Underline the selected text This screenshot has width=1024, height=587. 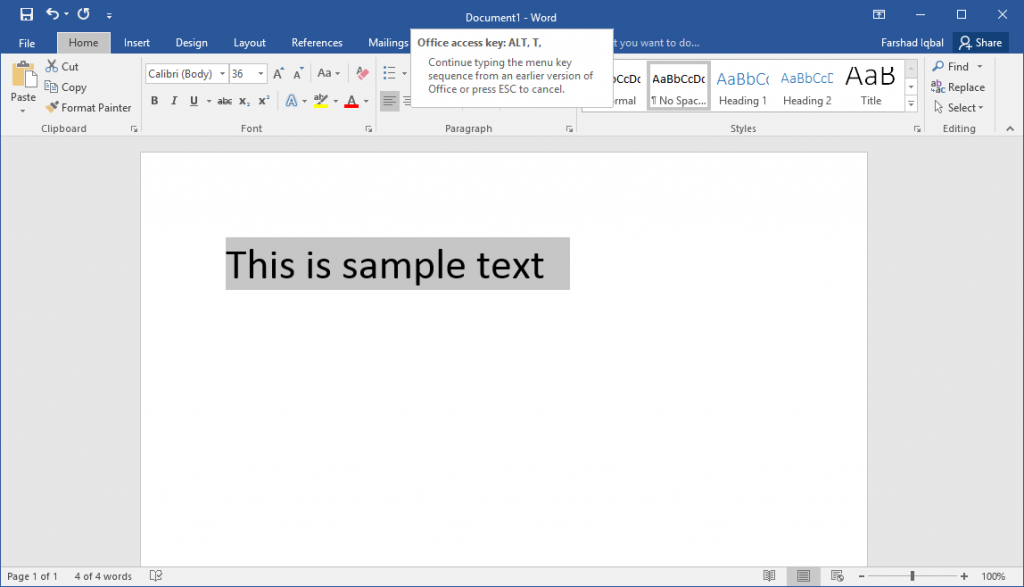193,100
